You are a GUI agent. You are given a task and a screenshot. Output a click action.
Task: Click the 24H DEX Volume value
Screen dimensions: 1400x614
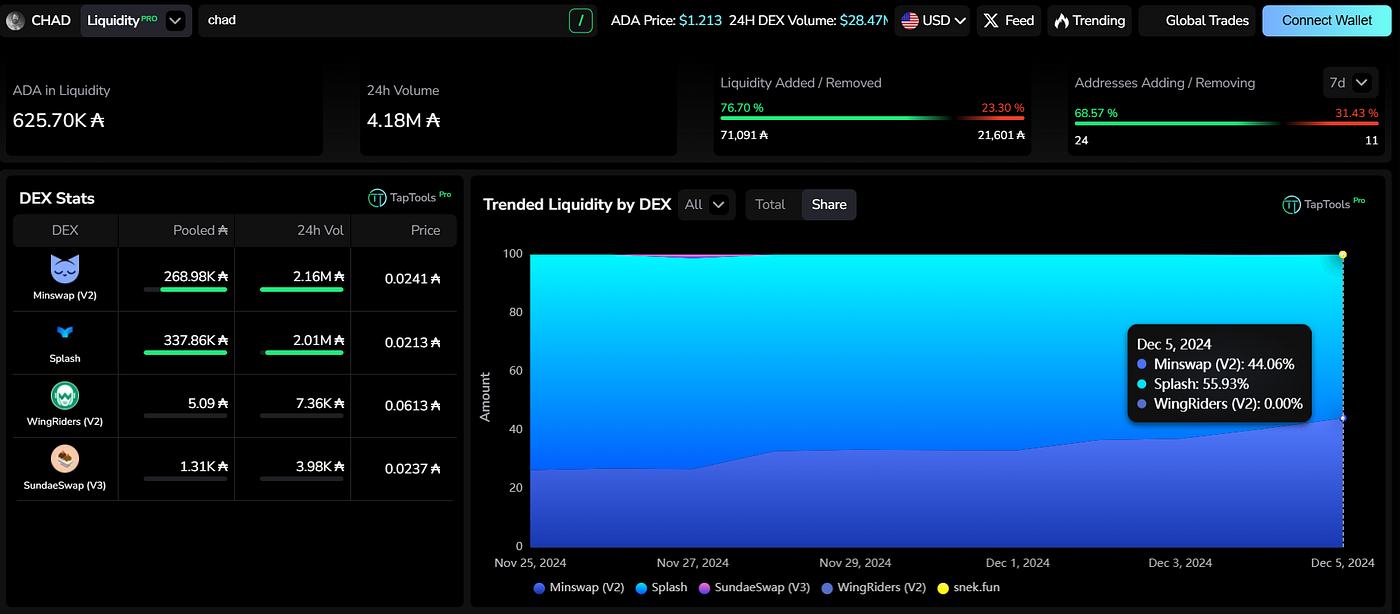pyautogui.click(x=863, y=20)
